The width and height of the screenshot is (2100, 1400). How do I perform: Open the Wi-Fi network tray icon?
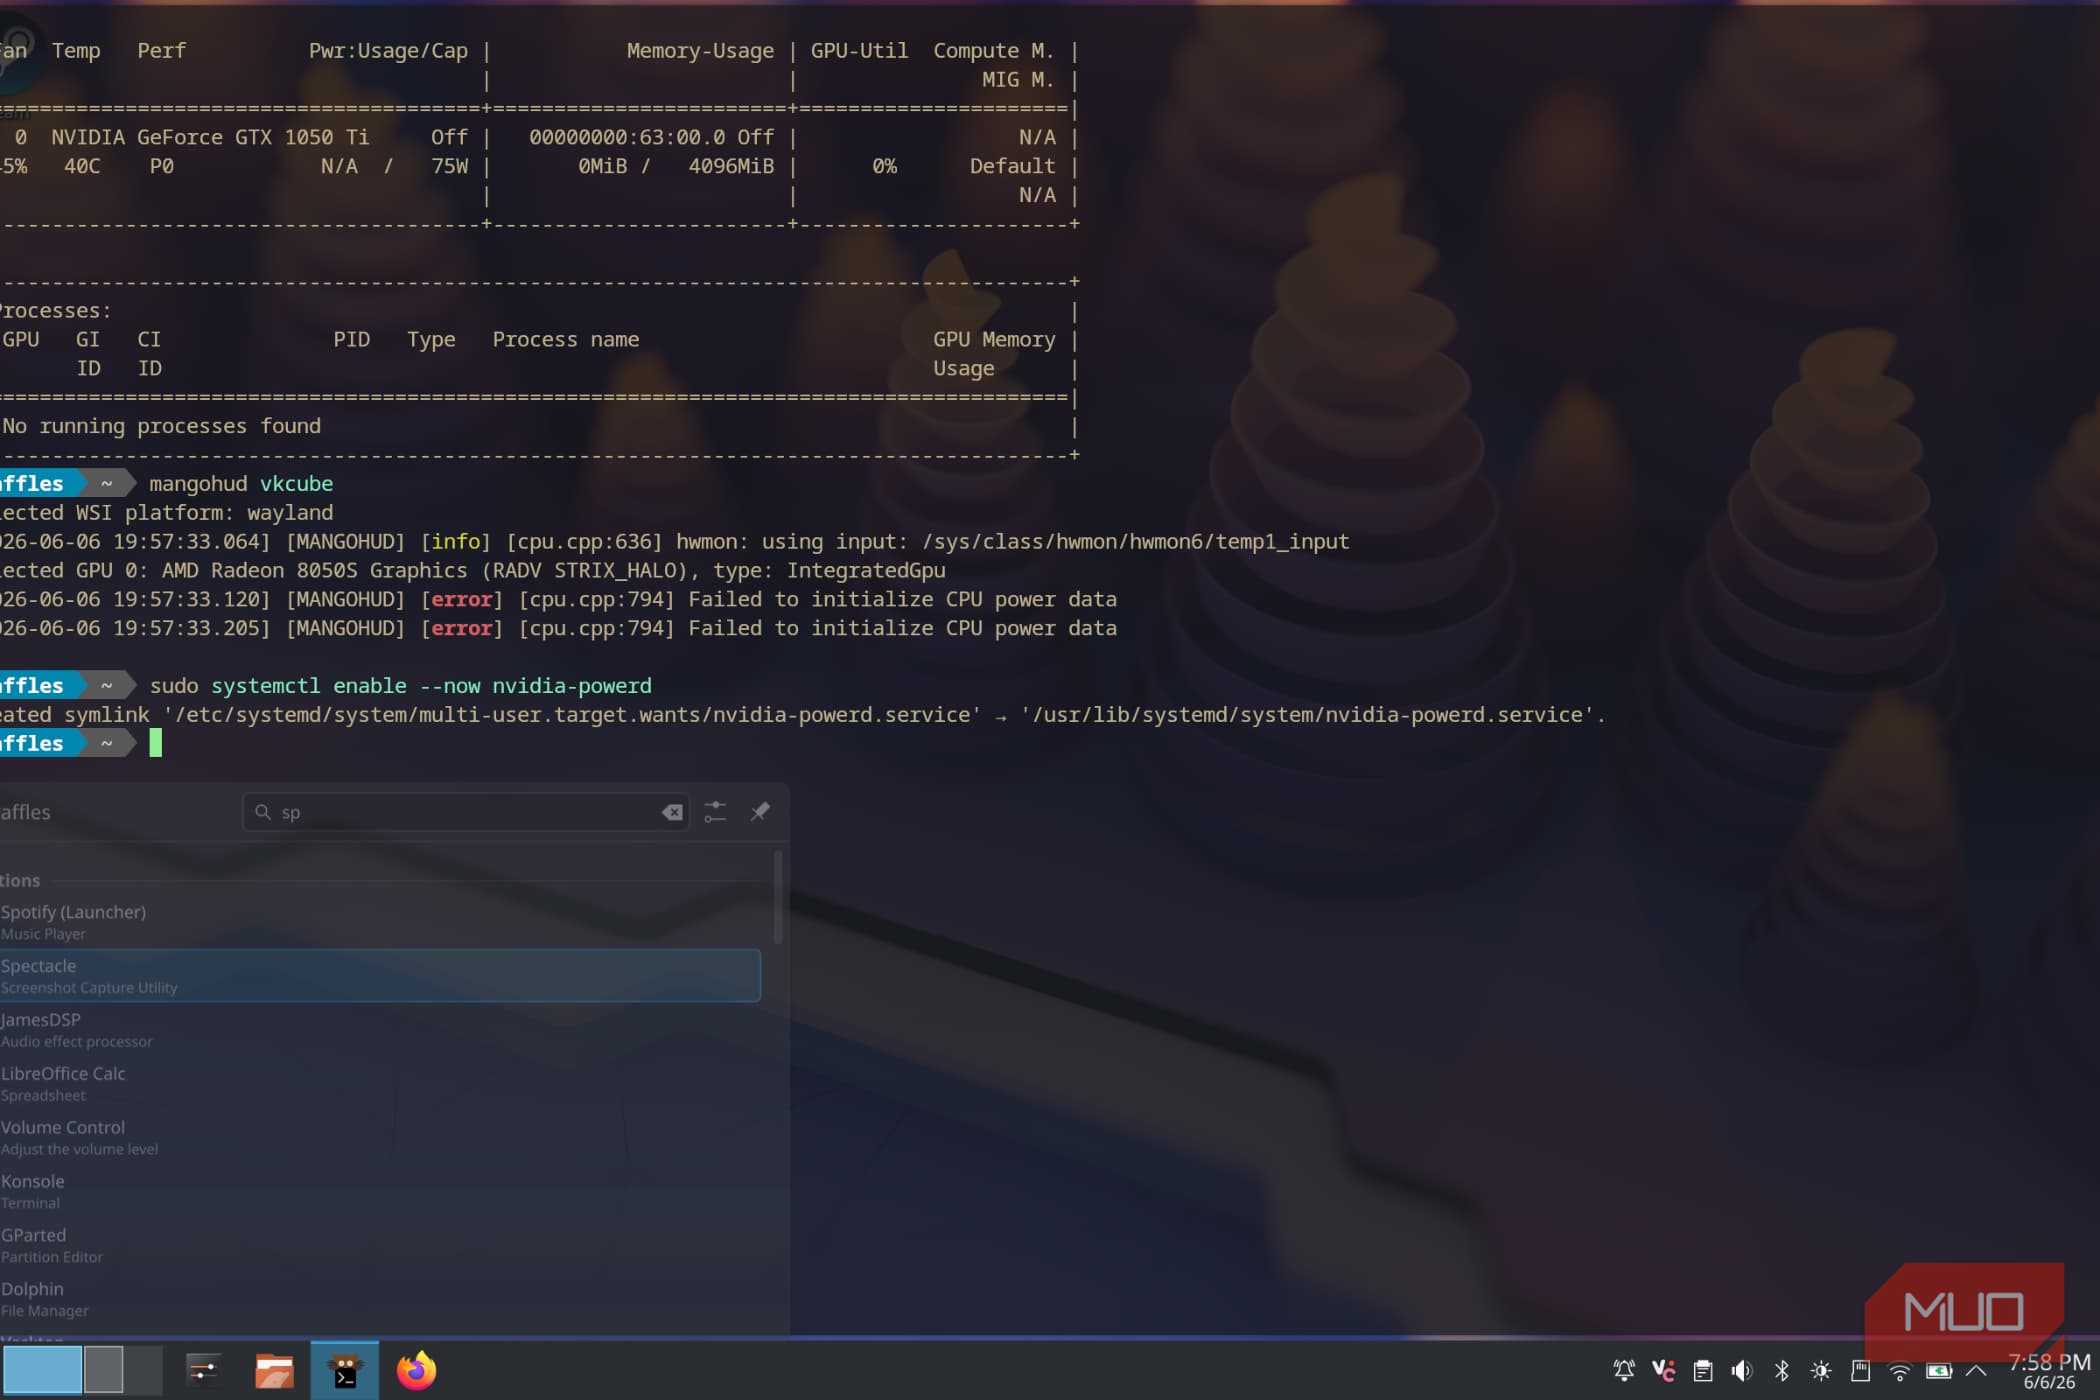[x=1899, y=1371]
